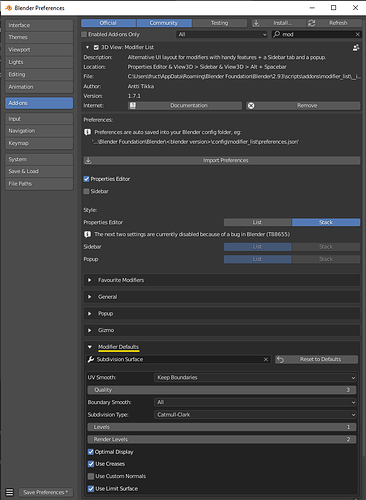The image size is (366, 500).
Task: Switch to the Keymap preferences tab
Action: tap(39, 143)
